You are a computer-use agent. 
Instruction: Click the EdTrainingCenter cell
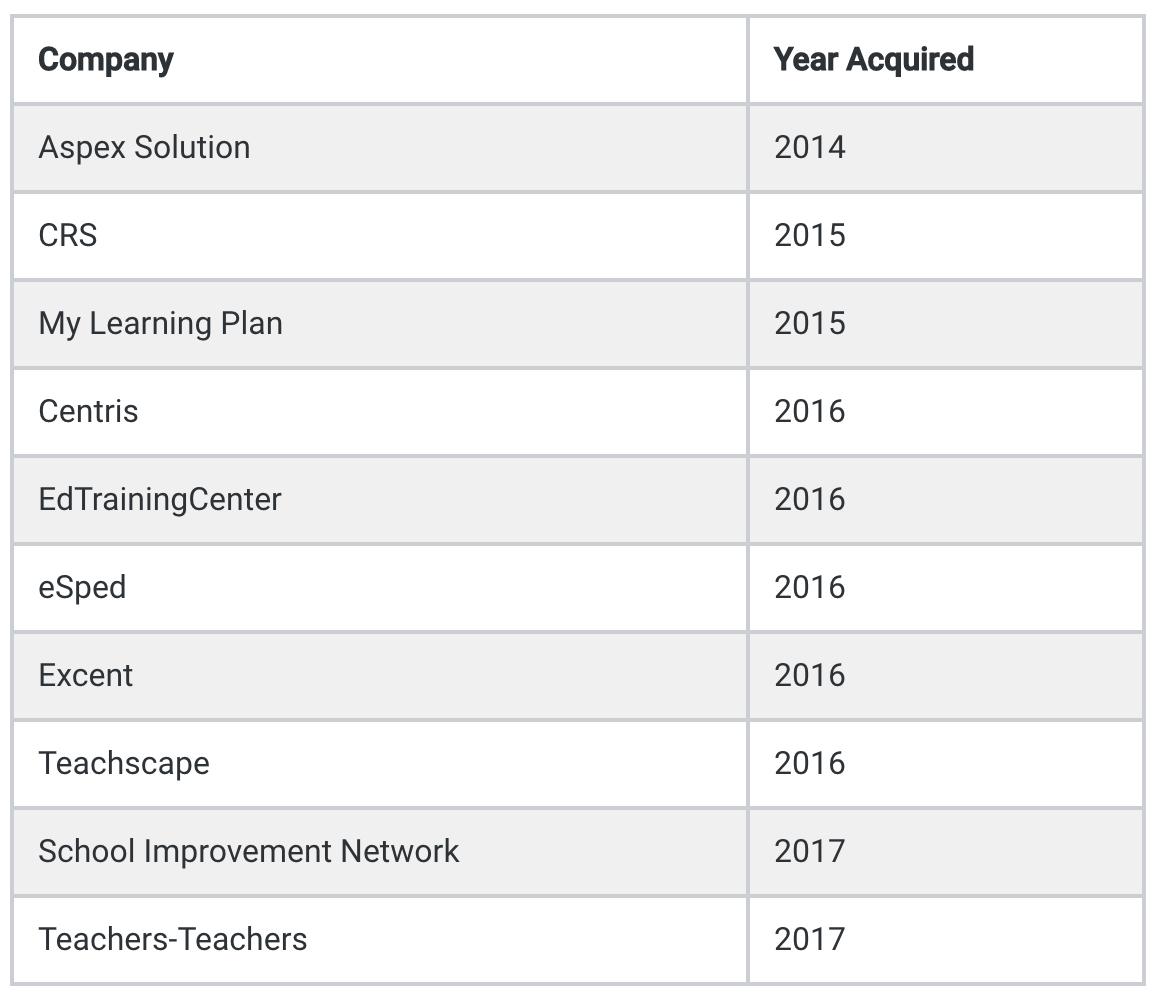[380, 499]
